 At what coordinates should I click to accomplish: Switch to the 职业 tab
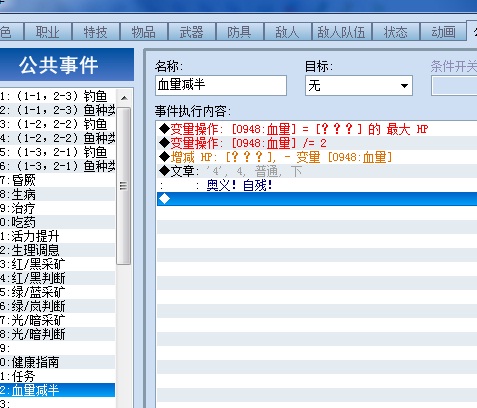[48, 32]
